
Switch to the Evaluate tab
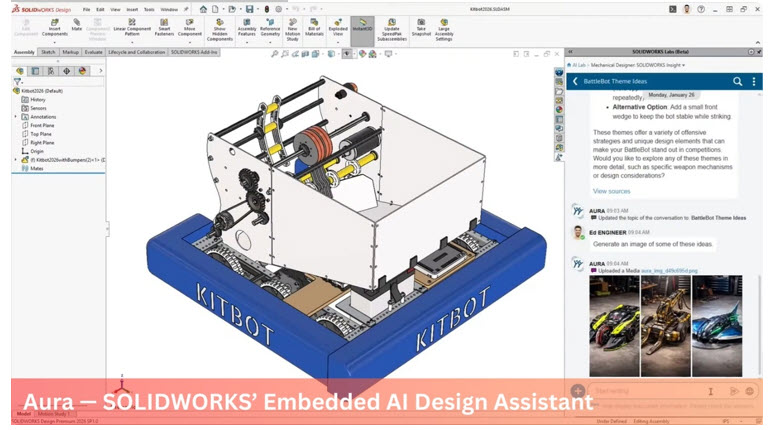click(x=93, y=52)
